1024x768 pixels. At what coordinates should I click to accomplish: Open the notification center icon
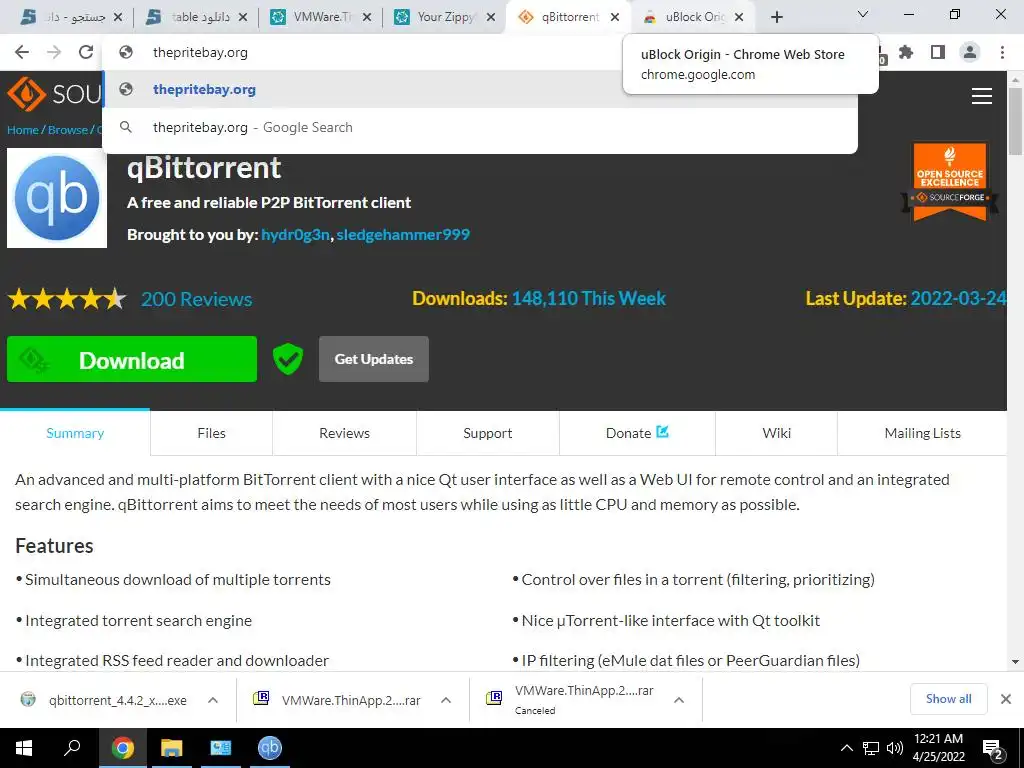(x=993, y=749)
